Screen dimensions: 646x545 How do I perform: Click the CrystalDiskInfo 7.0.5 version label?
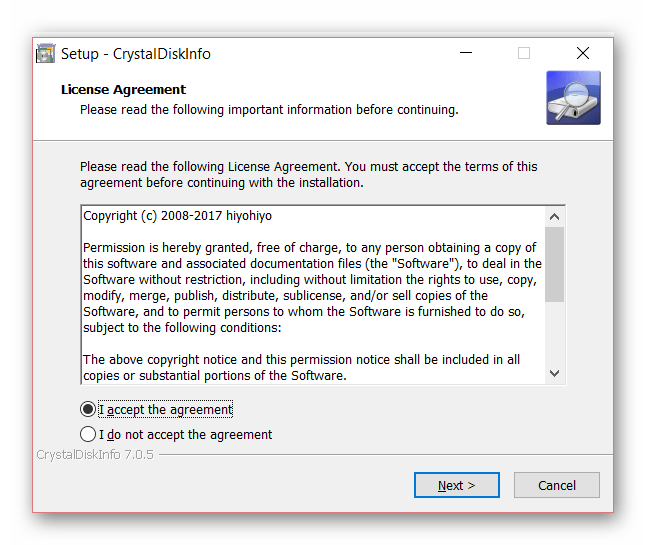click(x=95, y=454)
